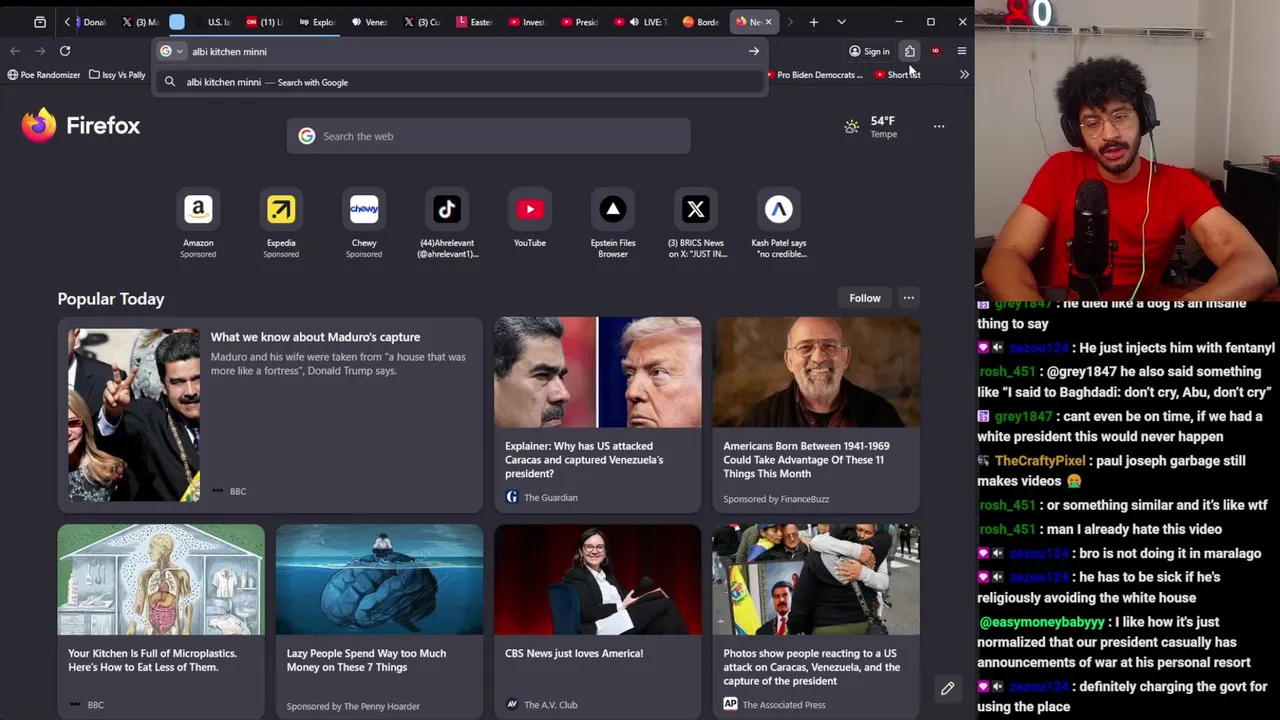Click Follow in Popular Today
Image resolution: width=1280 pixels, height=720 pixels.
pos(865,298)
